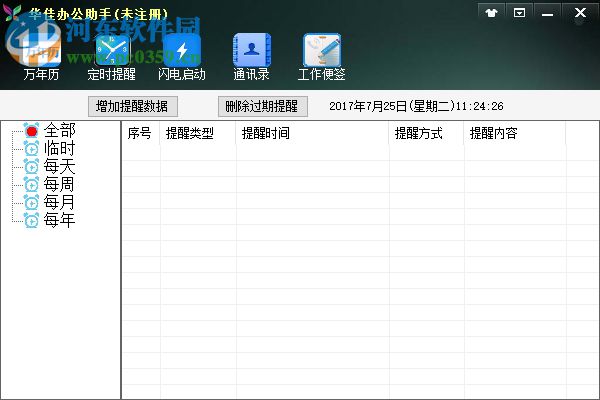Click the alarm clock icon beside 每月
600x400 pixels.
coord(31,202)
